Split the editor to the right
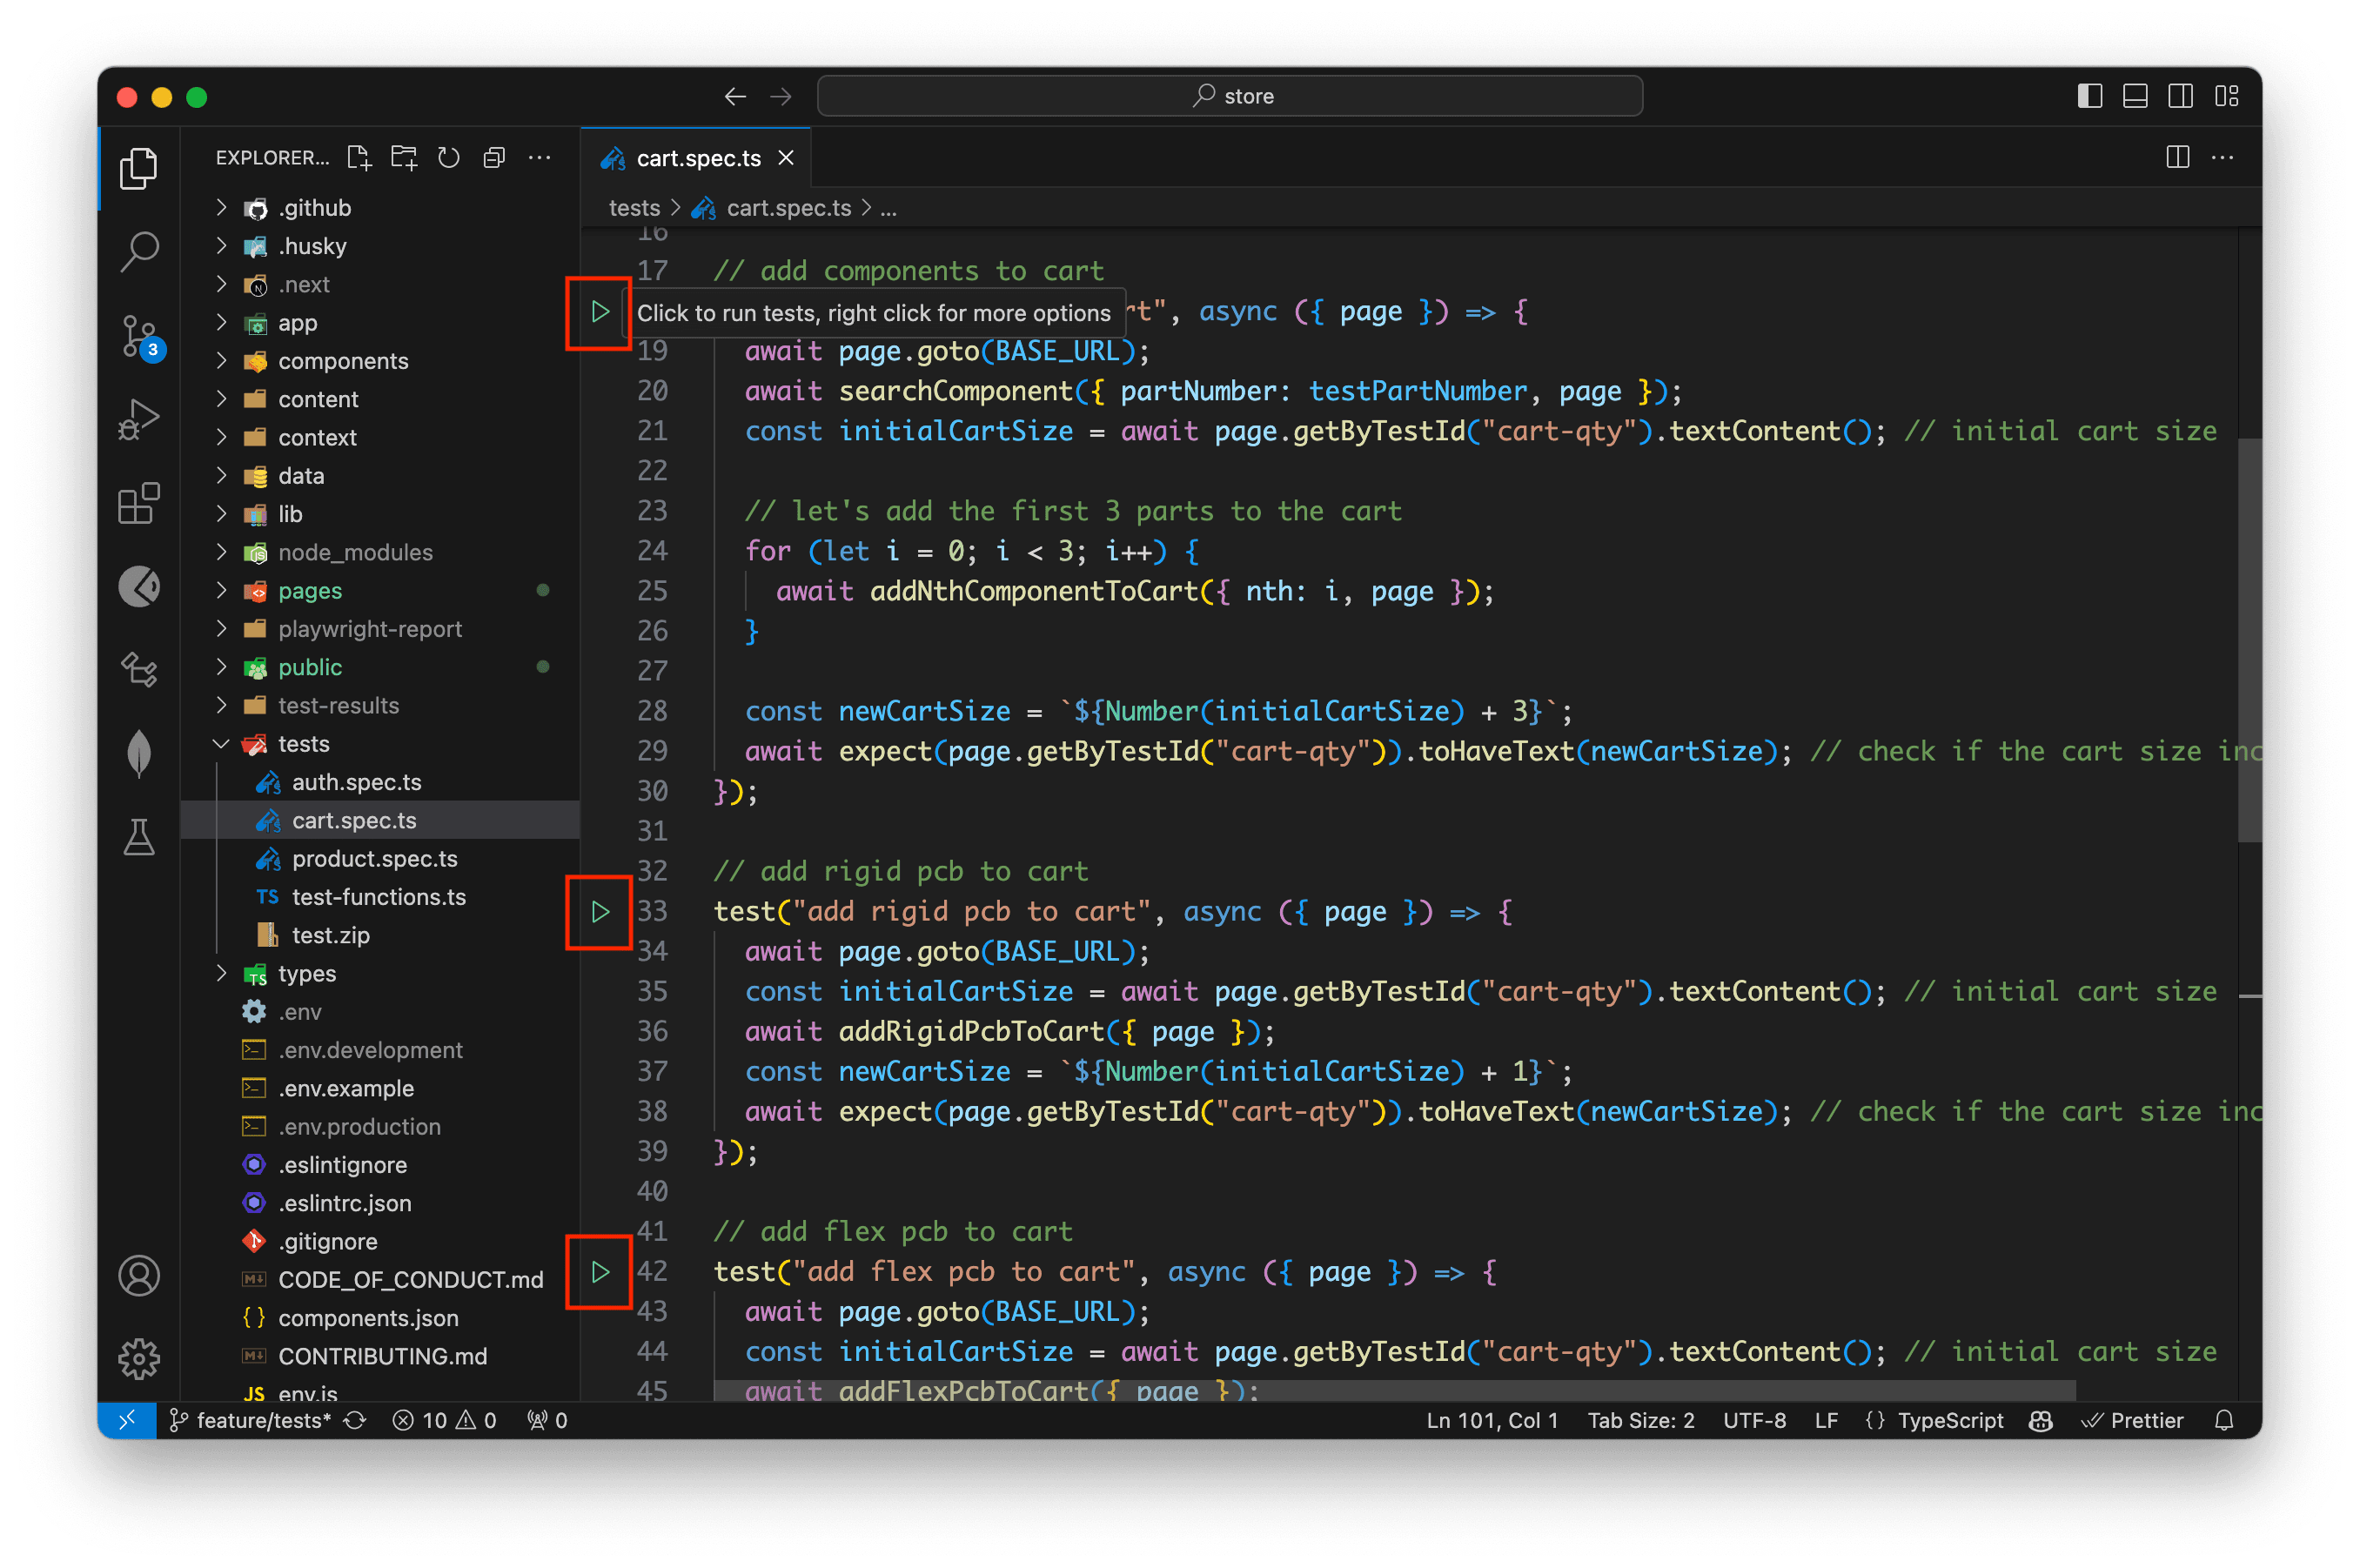Screen dimensions: 2360x1568 tap(2177, 157)
